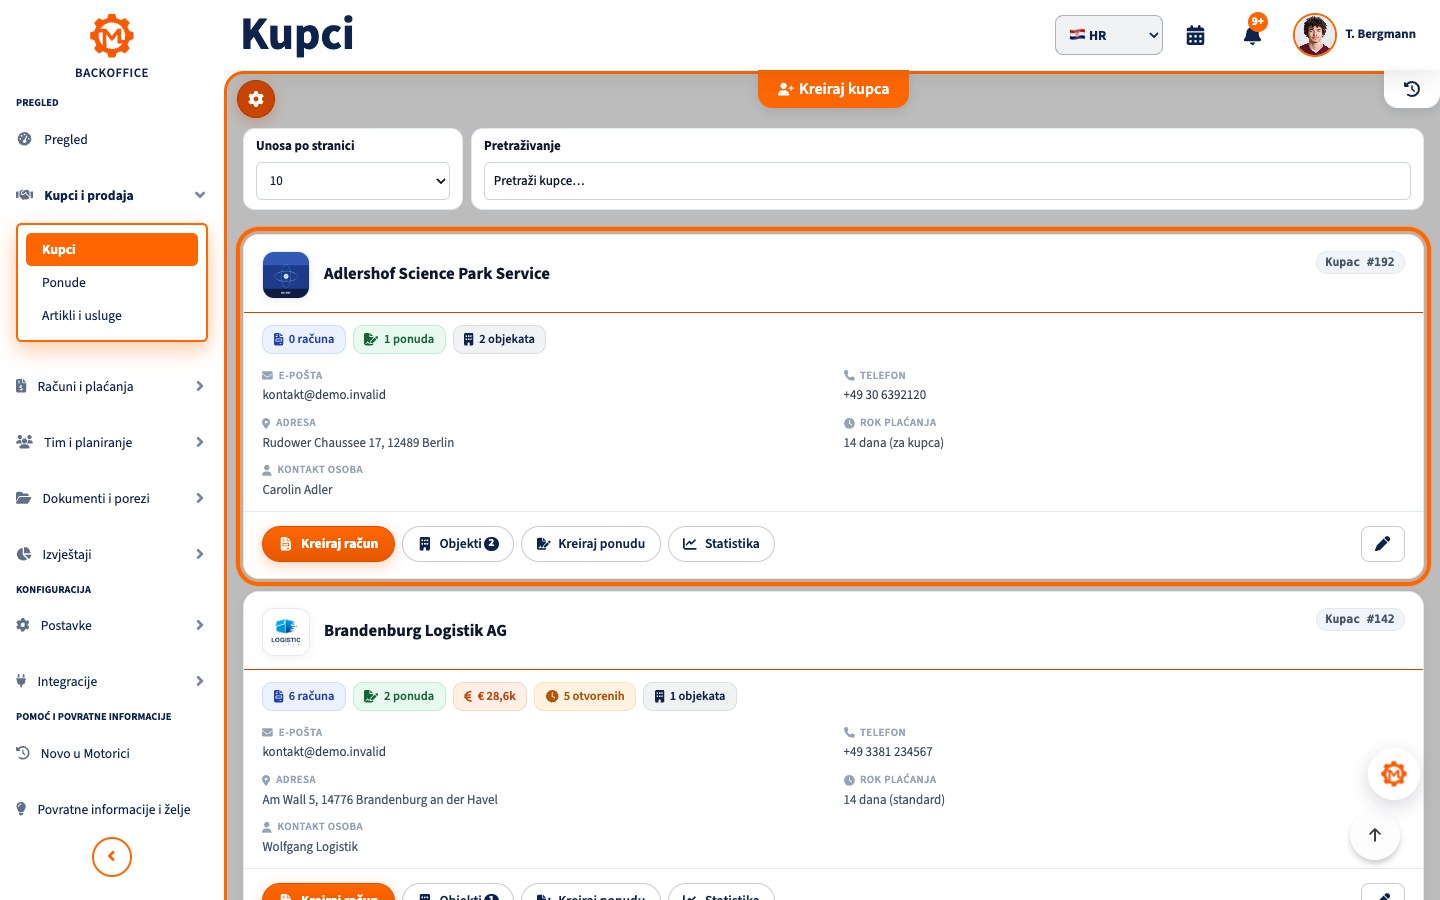Viewport: 1440px width, 900px height.
Task: Open Statistika for Adlershof
Action: [x=721, y=544]
